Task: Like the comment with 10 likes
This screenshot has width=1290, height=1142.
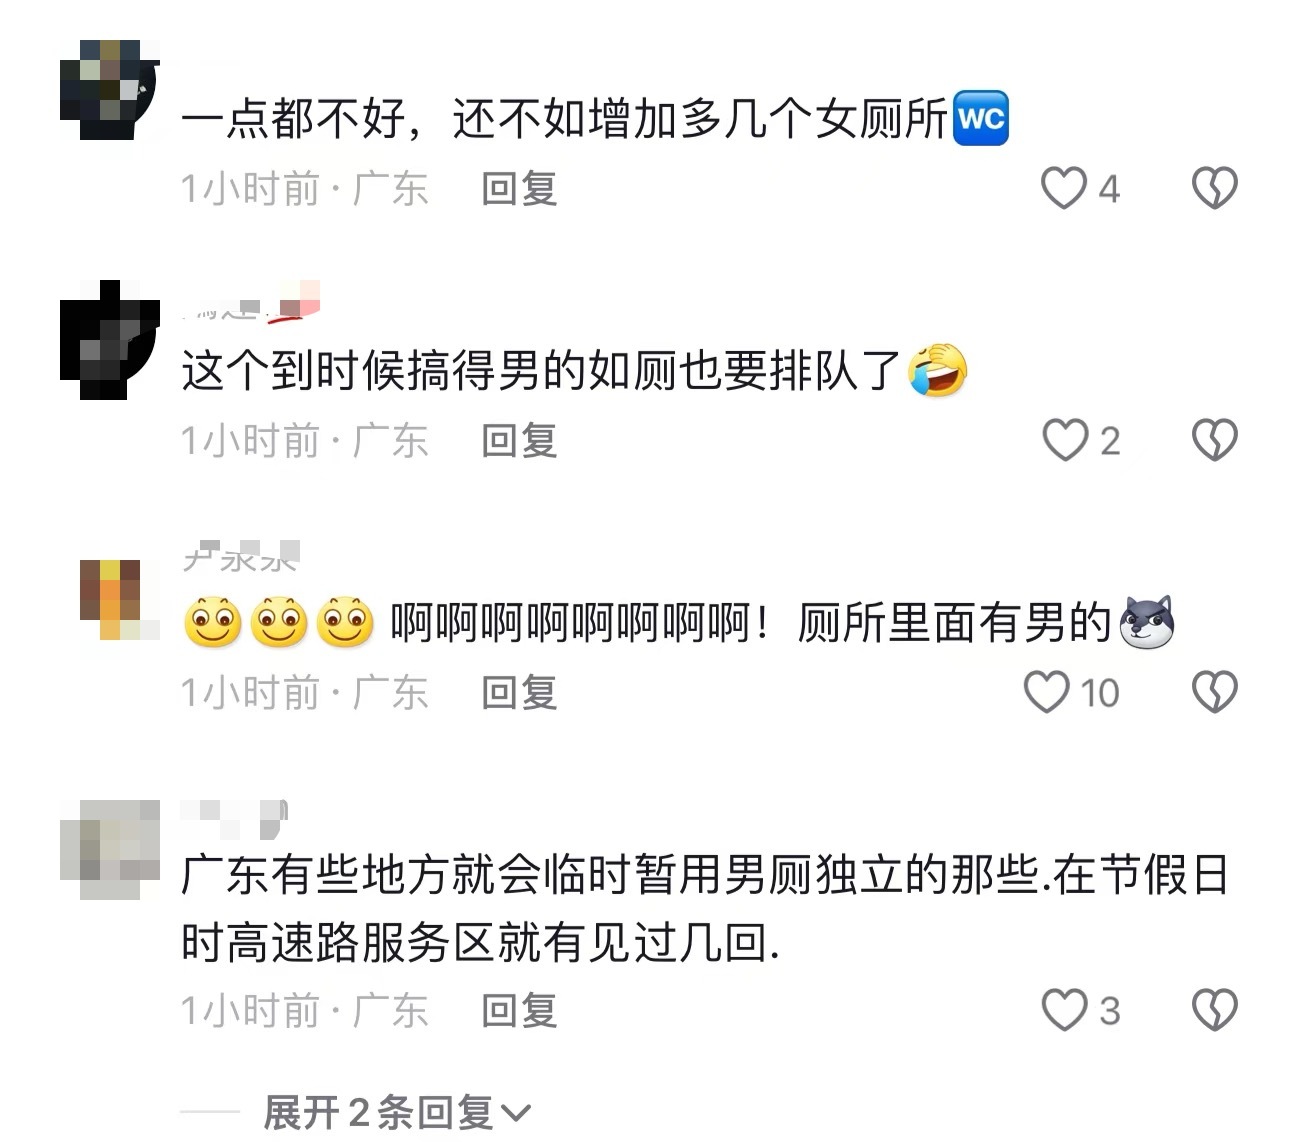Action: click(1047, 692)
